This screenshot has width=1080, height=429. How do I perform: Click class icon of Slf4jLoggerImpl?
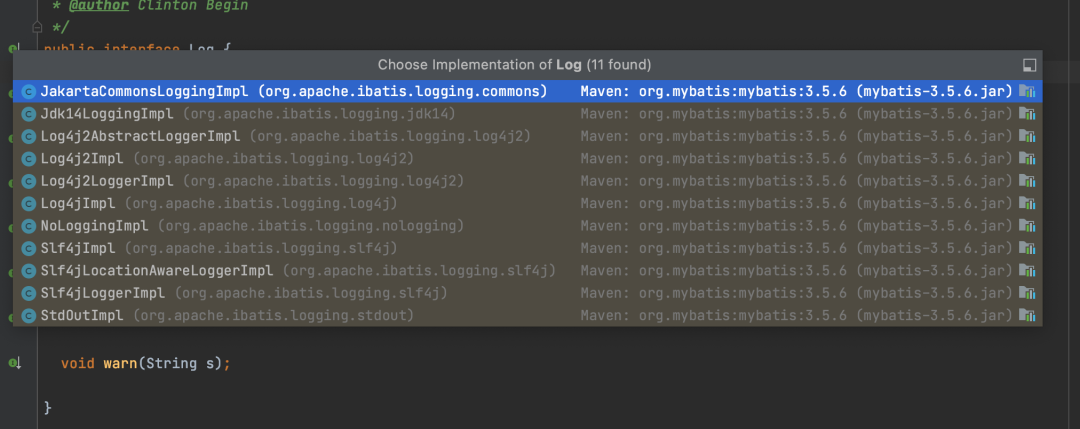click(x=28, y=293)
